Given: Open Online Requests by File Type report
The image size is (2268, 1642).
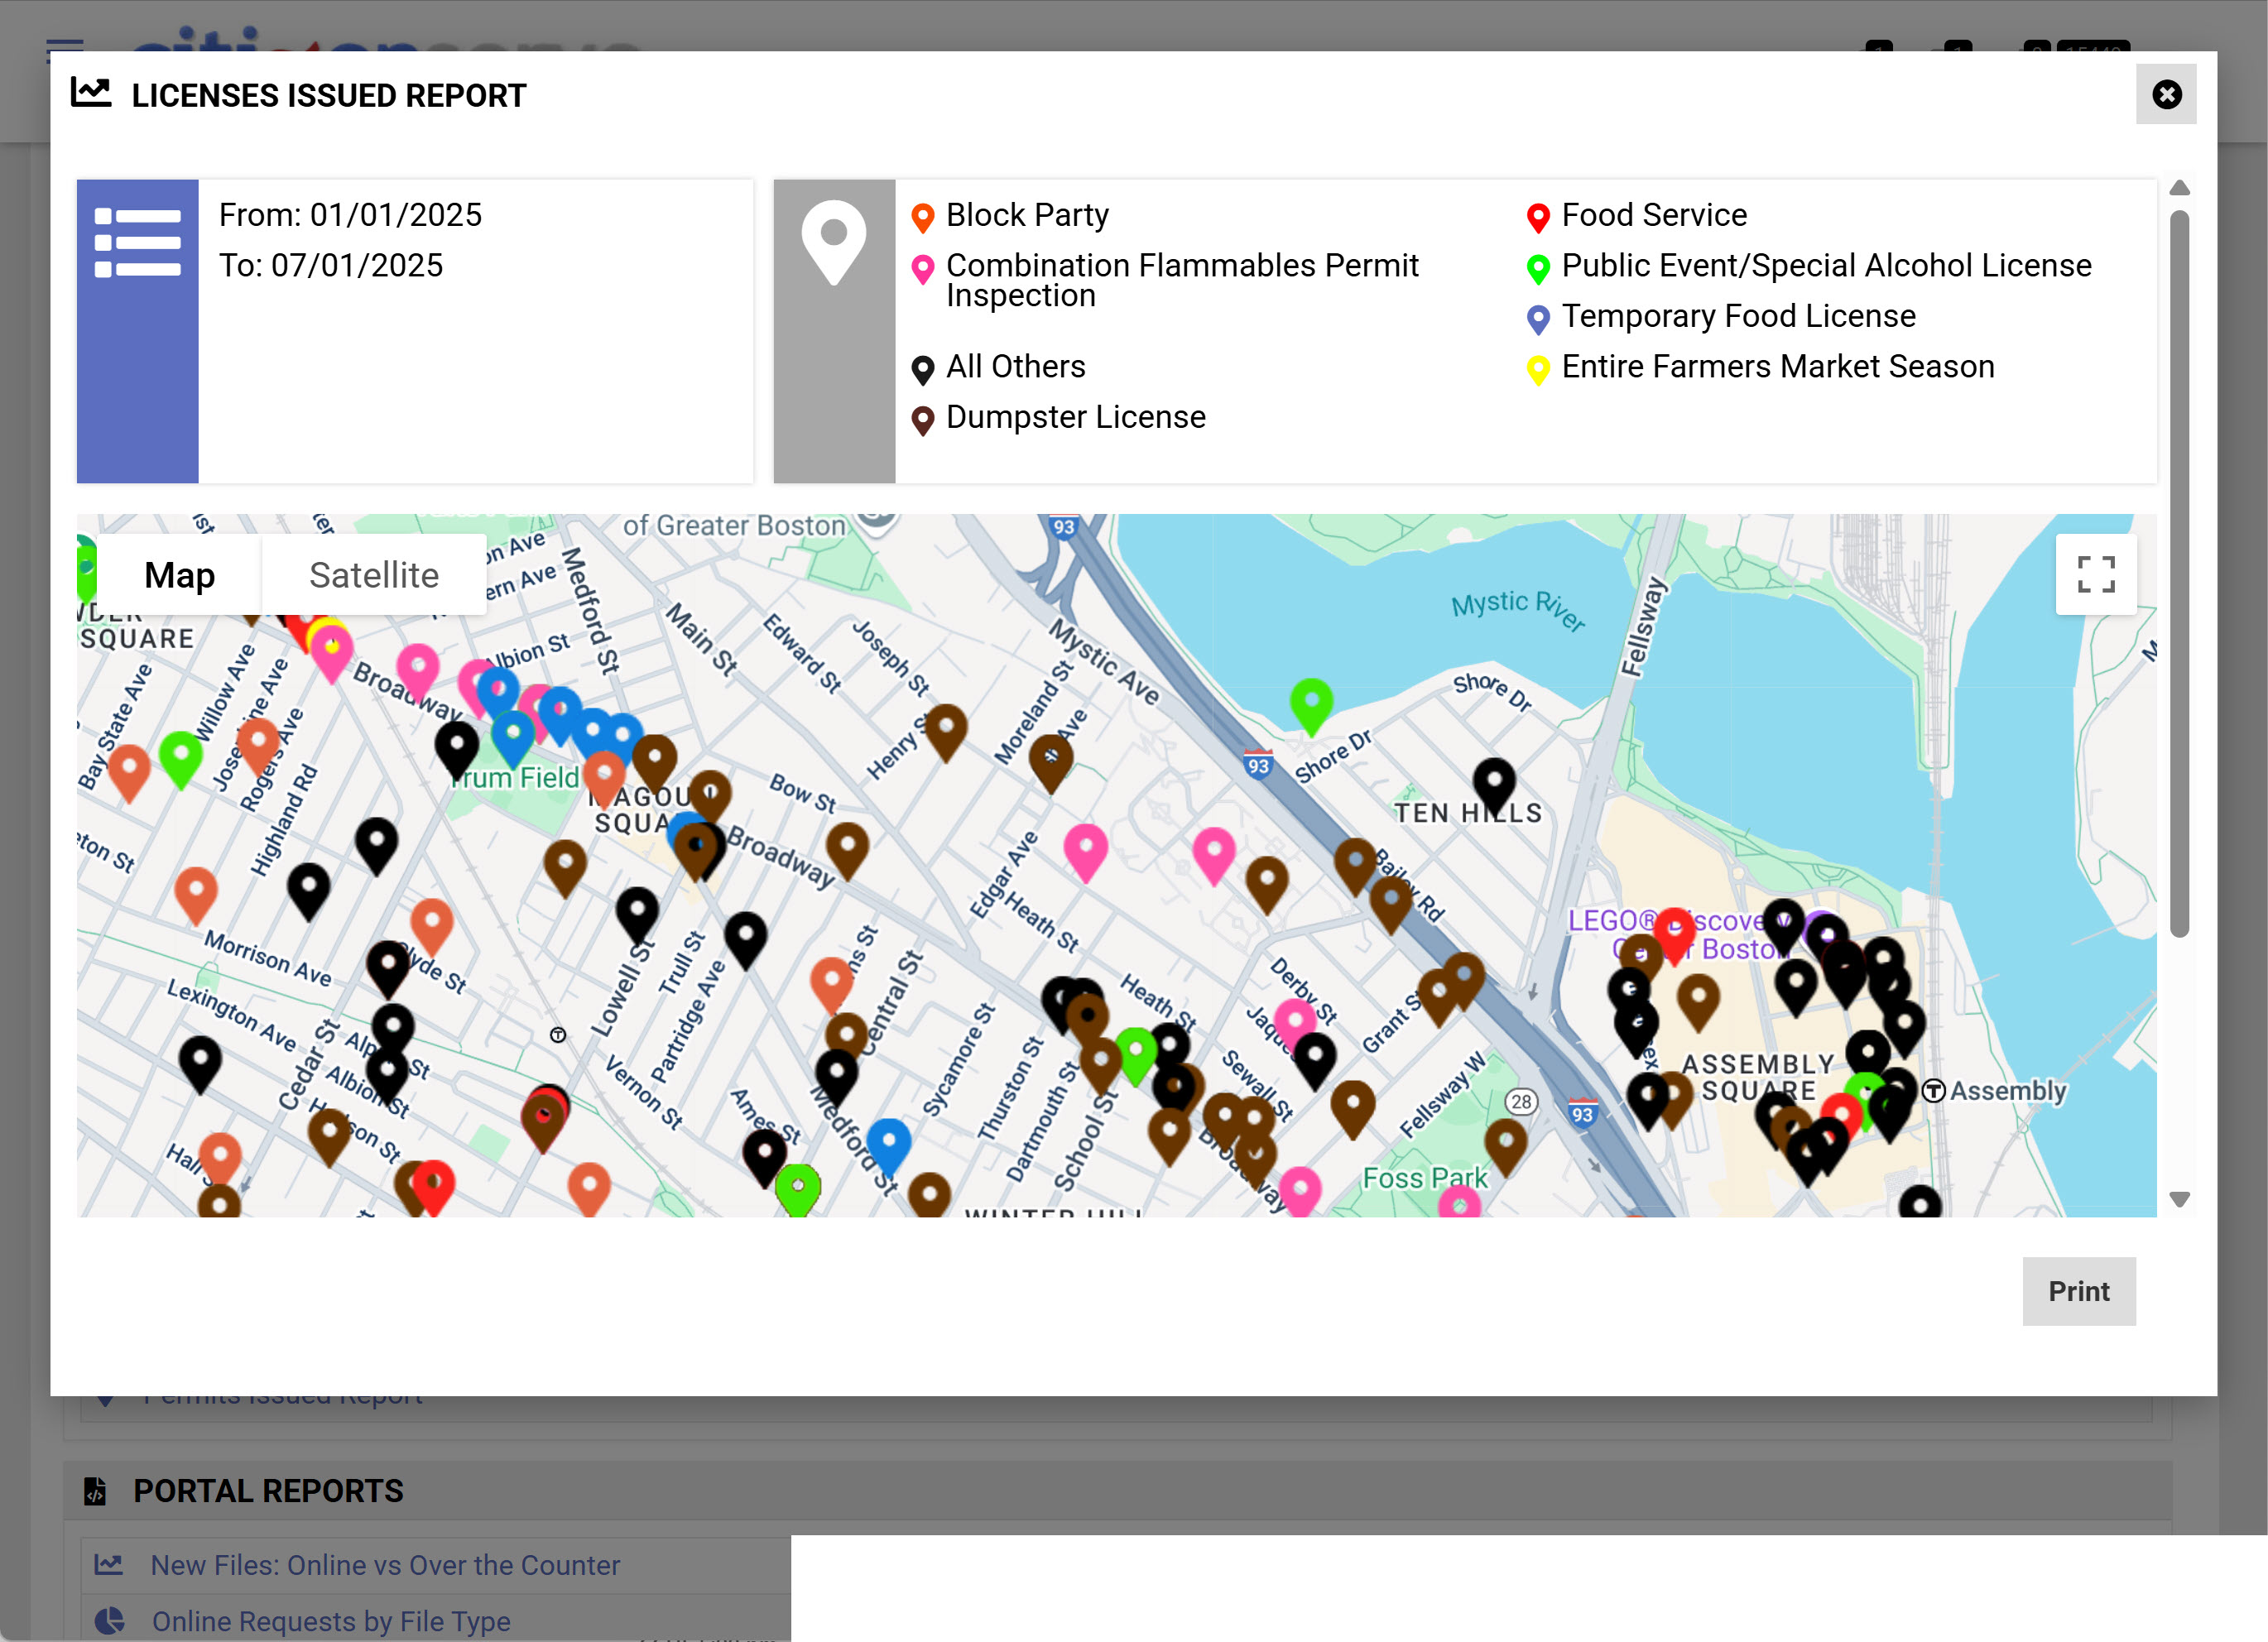Looking at the screenshot, I should click(331, 1620).
